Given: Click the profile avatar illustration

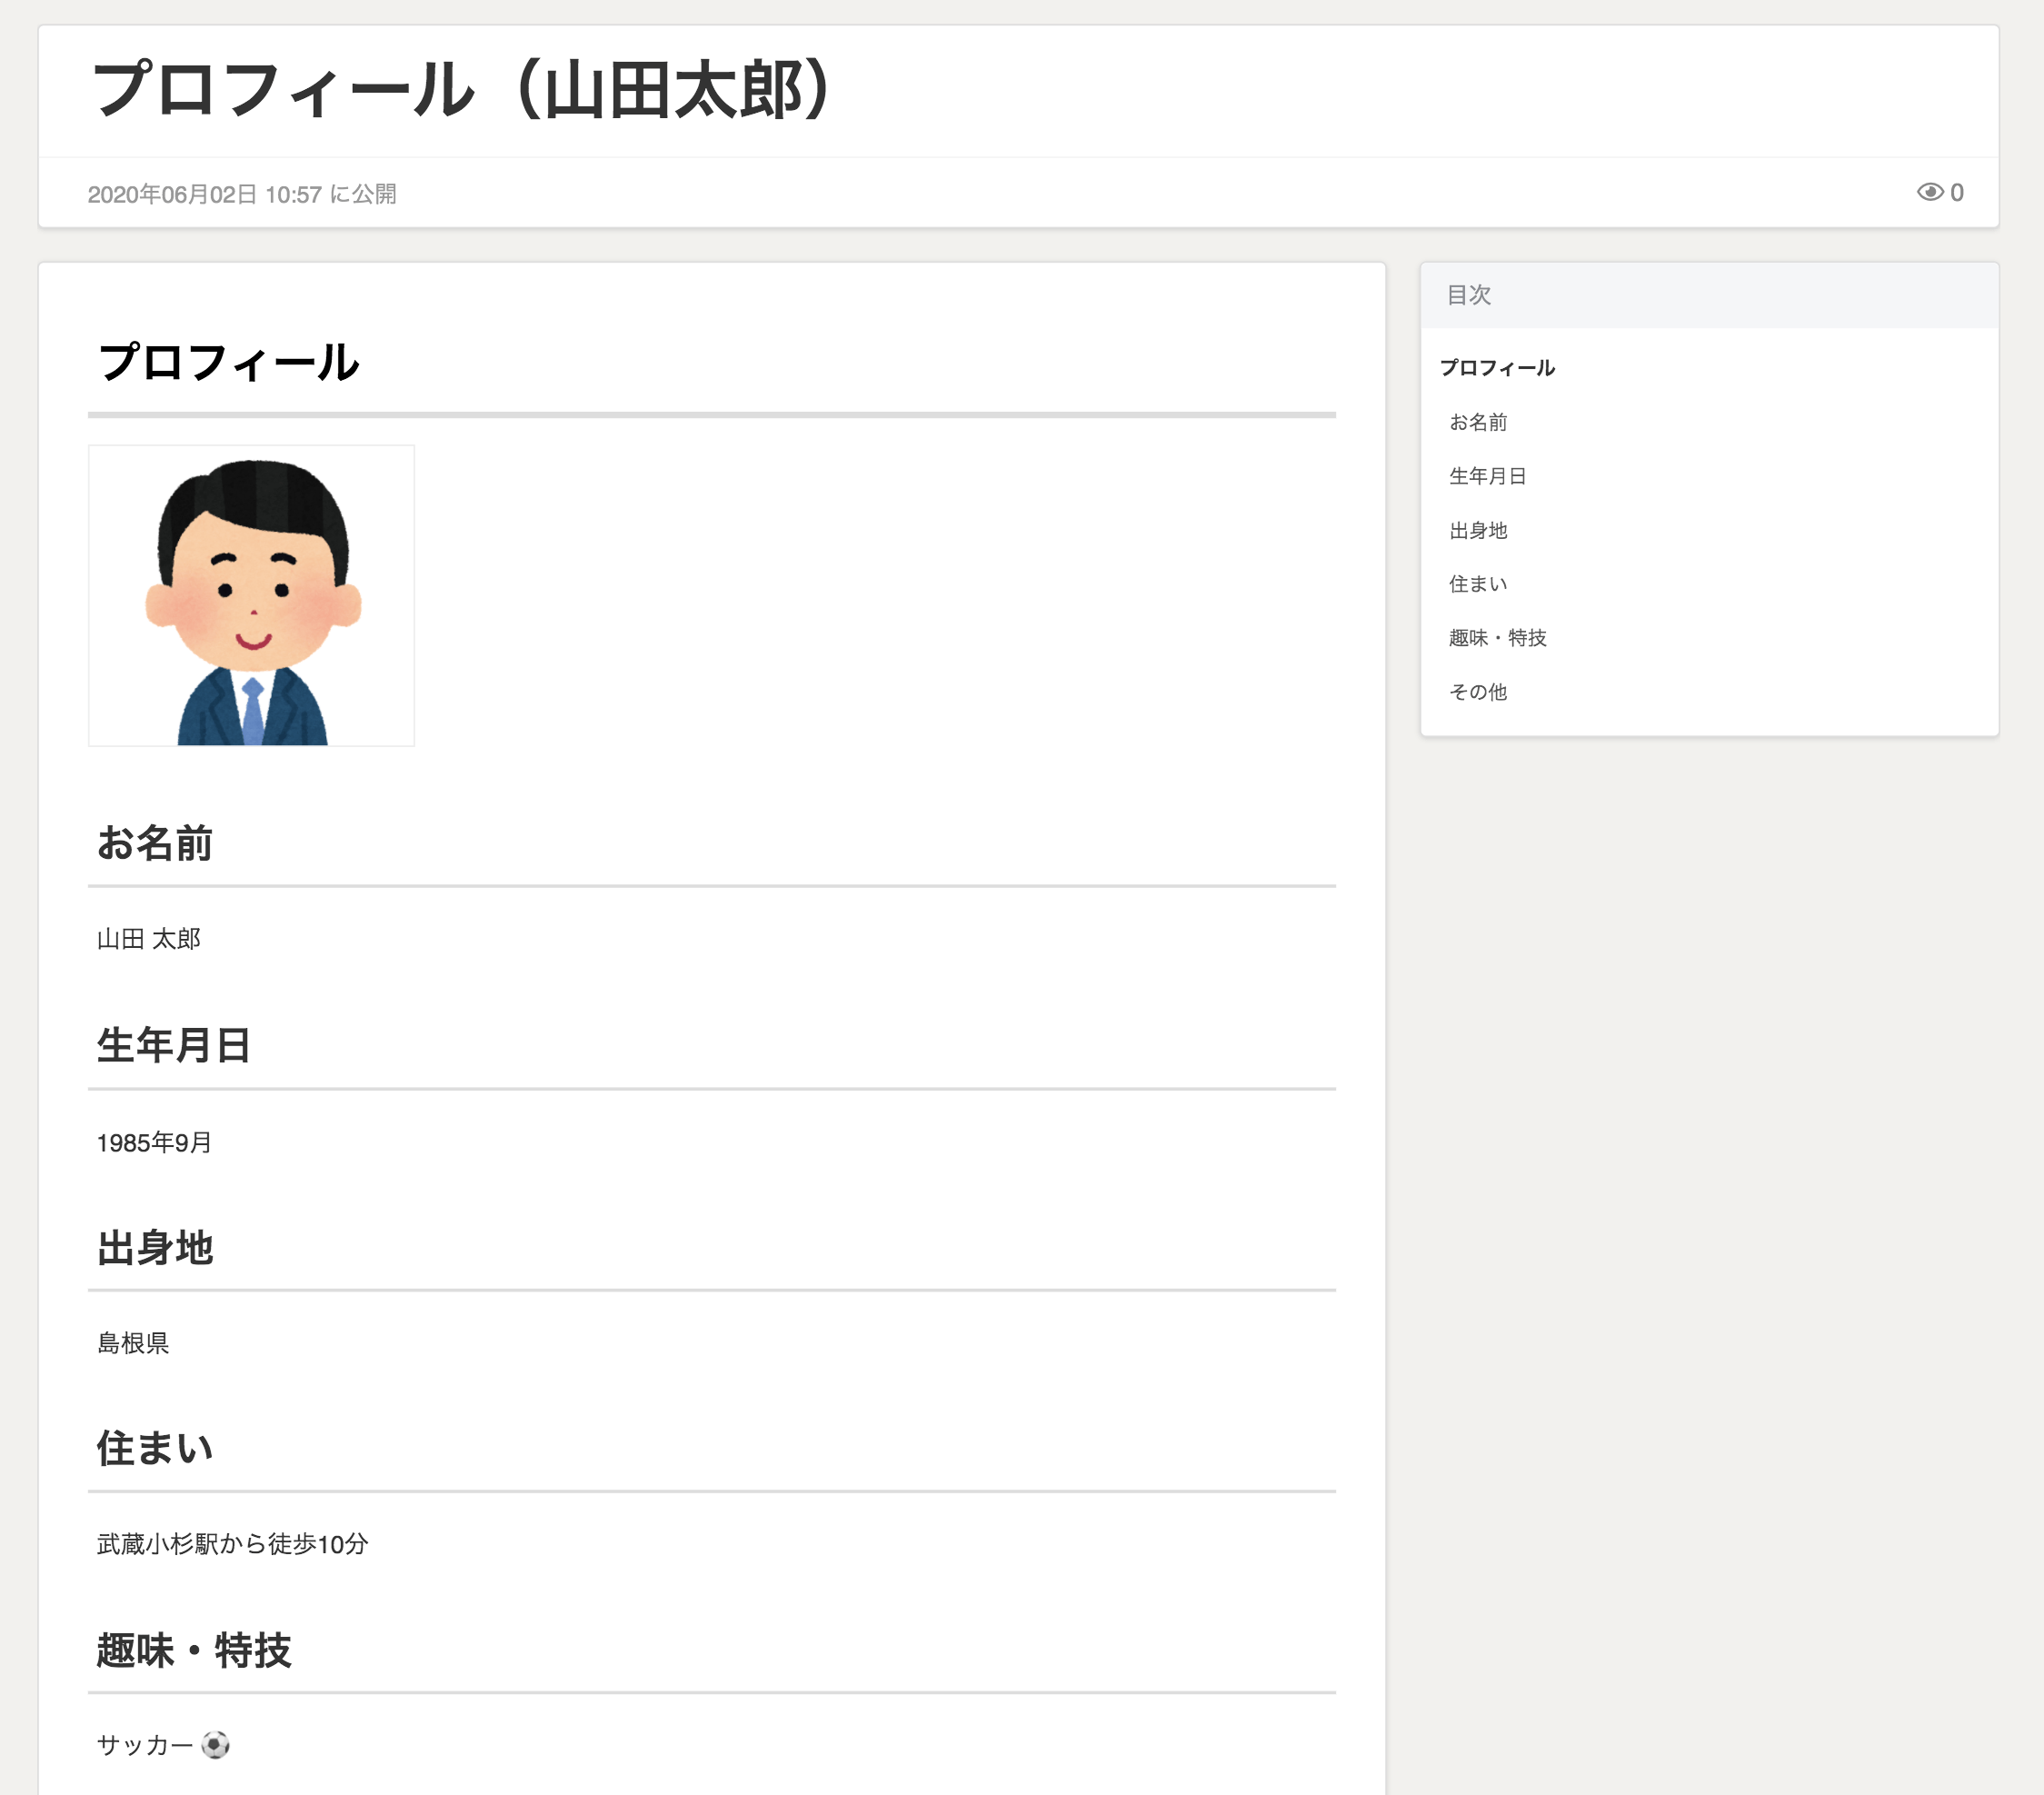Looking at the screenshot, I should 252,594.
